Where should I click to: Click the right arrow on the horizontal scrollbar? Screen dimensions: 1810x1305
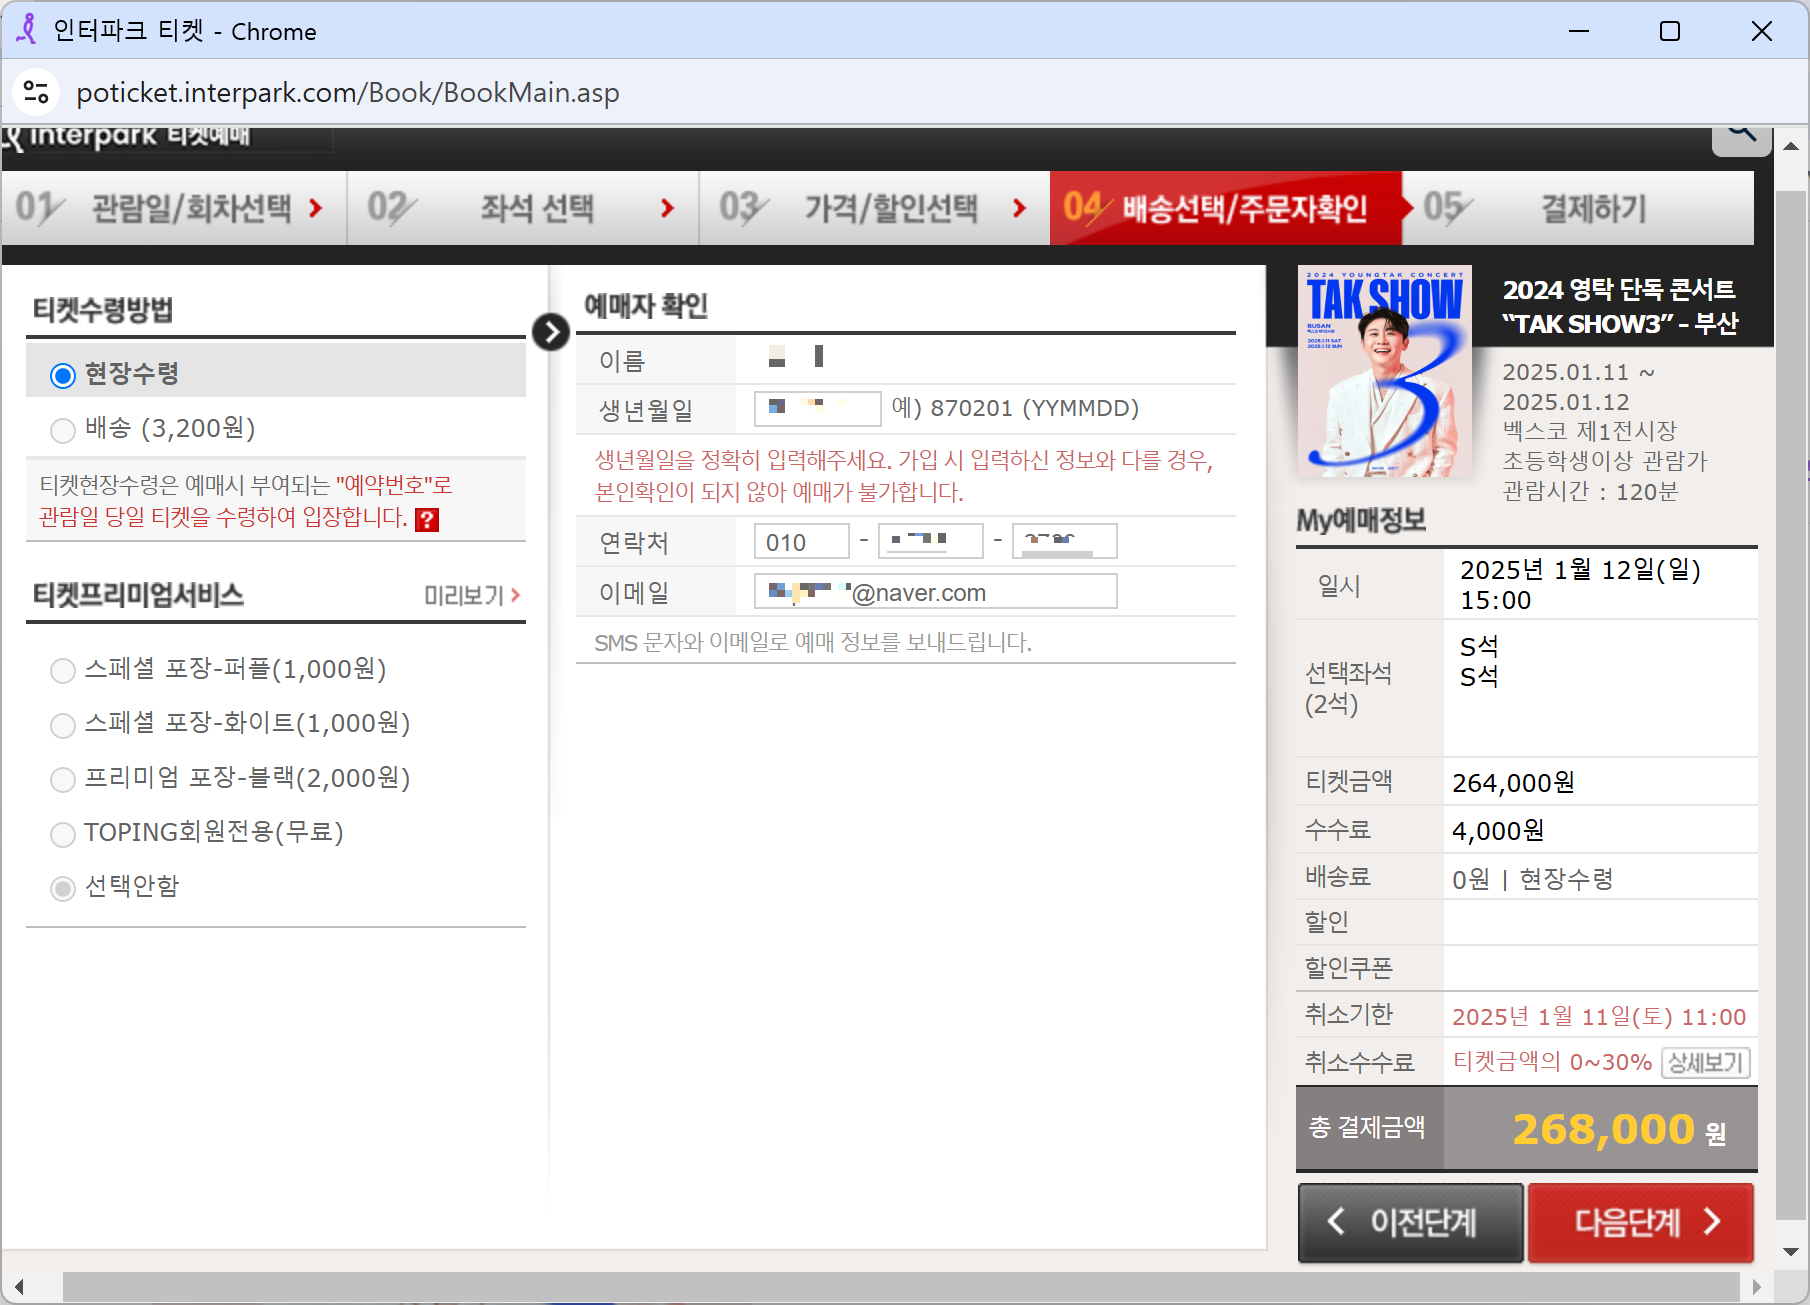click(x=1756, y=1286)
